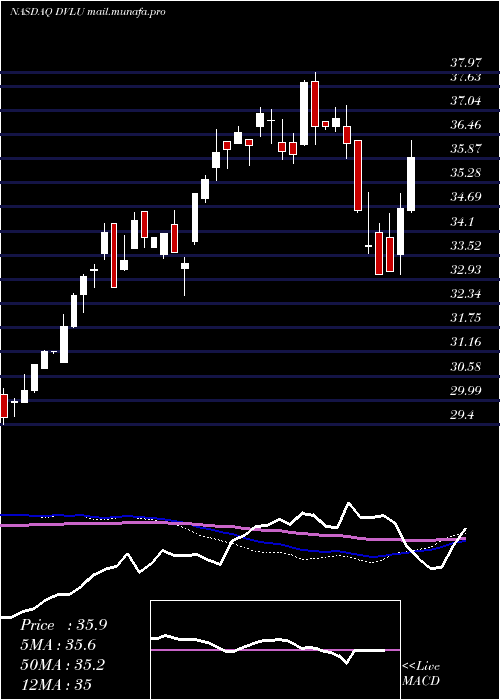Select the 34.1 price axis label
Viewport: 500px width, 700px height.
point(462,221)
